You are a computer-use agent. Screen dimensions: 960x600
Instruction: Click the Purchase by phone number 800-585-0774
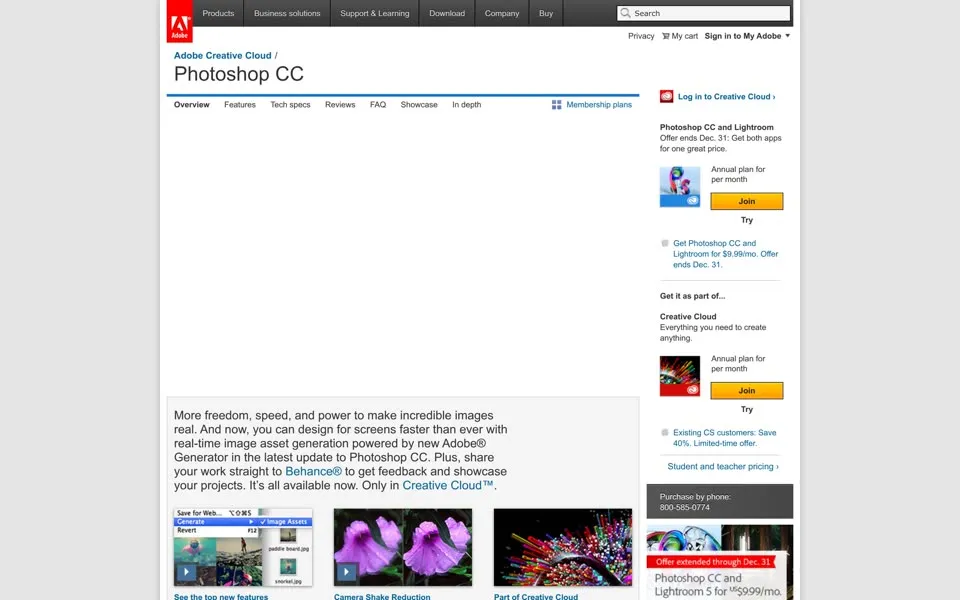pyautogui.click(x=684, y=508)
